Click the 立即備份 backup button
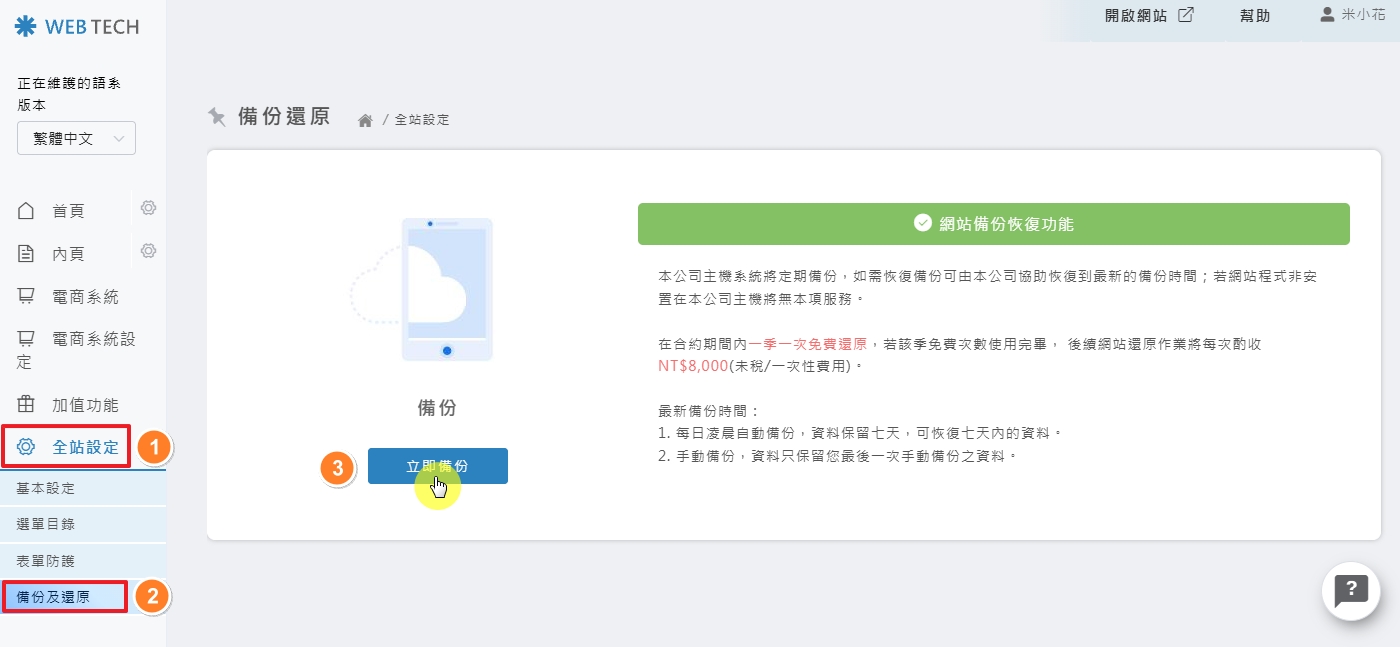Image resolution: width=1400 pixels, height=647 pixels. (438, 466)
